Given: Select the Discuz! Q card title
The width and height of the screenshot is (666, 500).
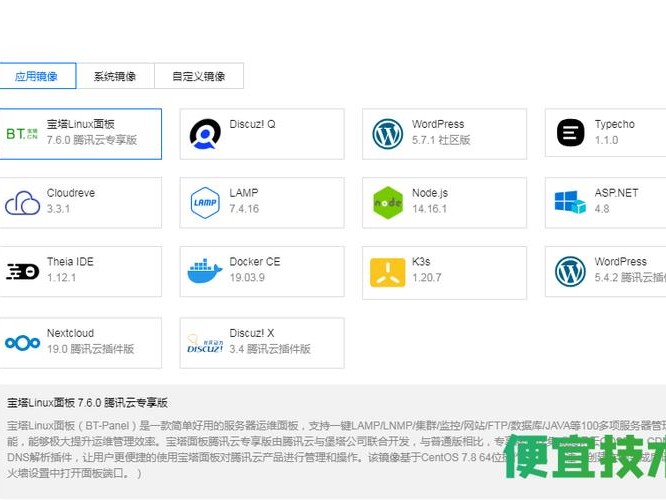Looking at the screenshot, I should tap(252, 124).
